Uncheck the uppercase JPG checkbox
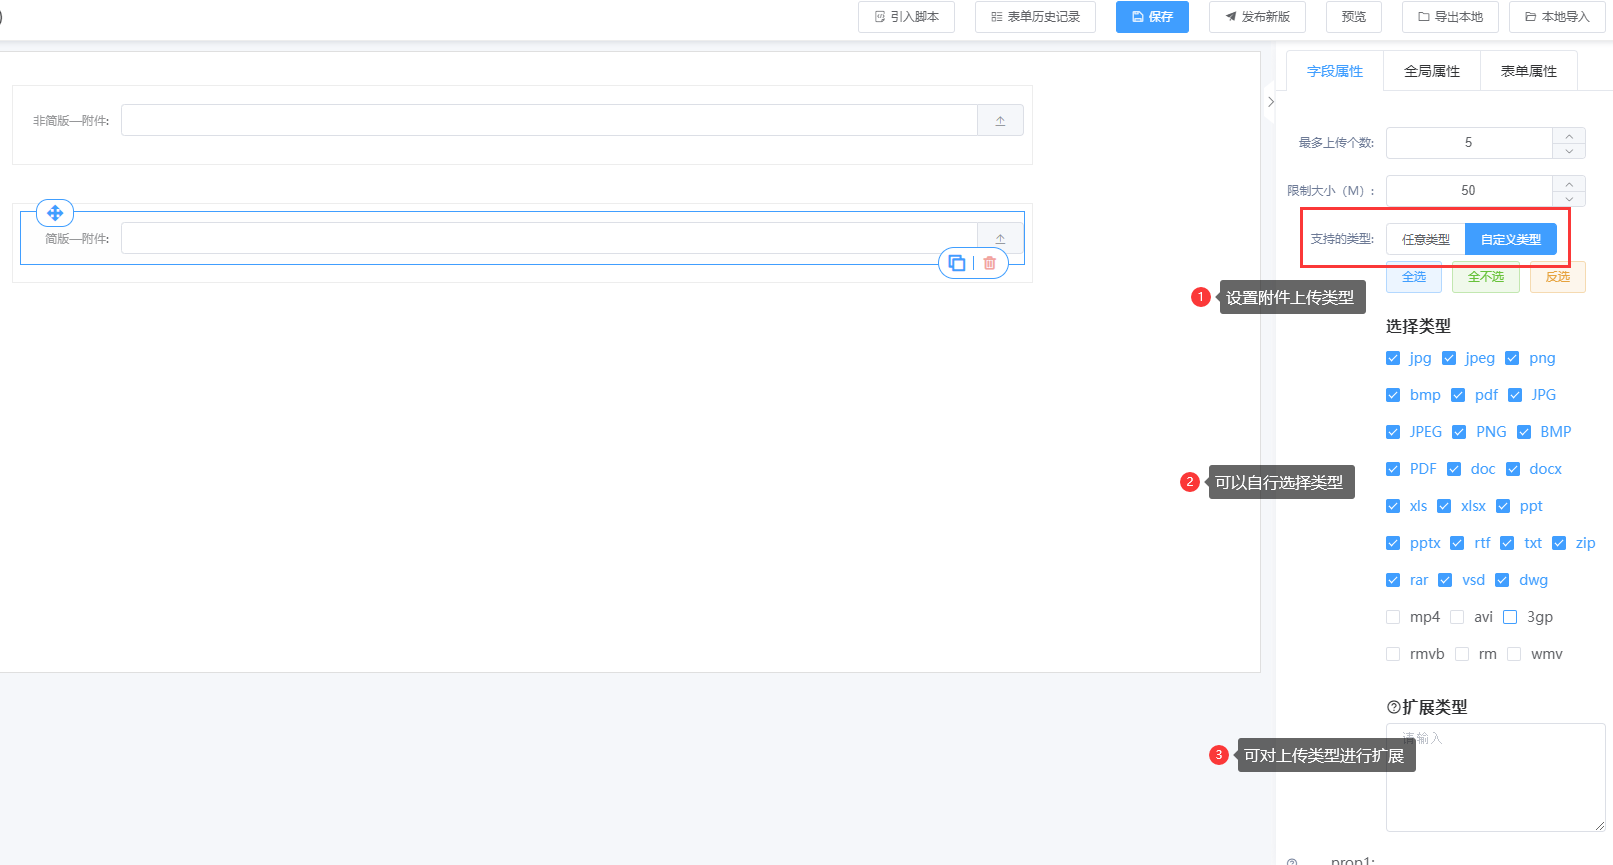This screenshot has width=1613, height=865. (1515, 395)
